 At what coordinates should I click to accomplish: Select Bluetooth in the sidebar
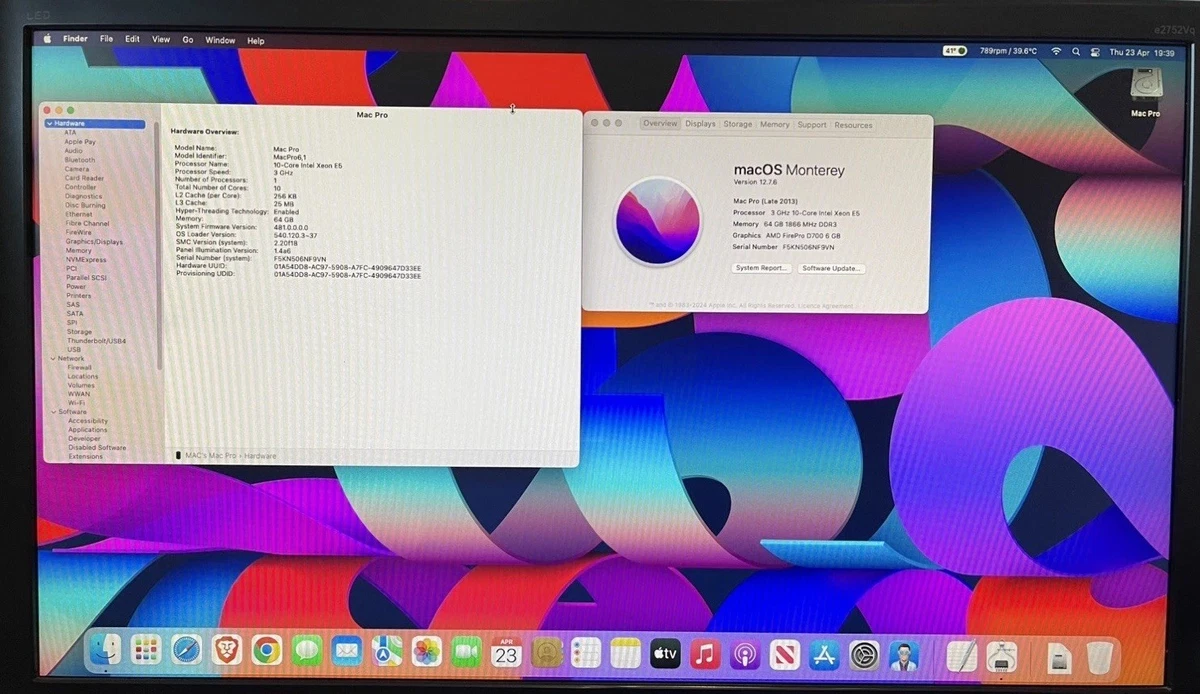[80, 160]
